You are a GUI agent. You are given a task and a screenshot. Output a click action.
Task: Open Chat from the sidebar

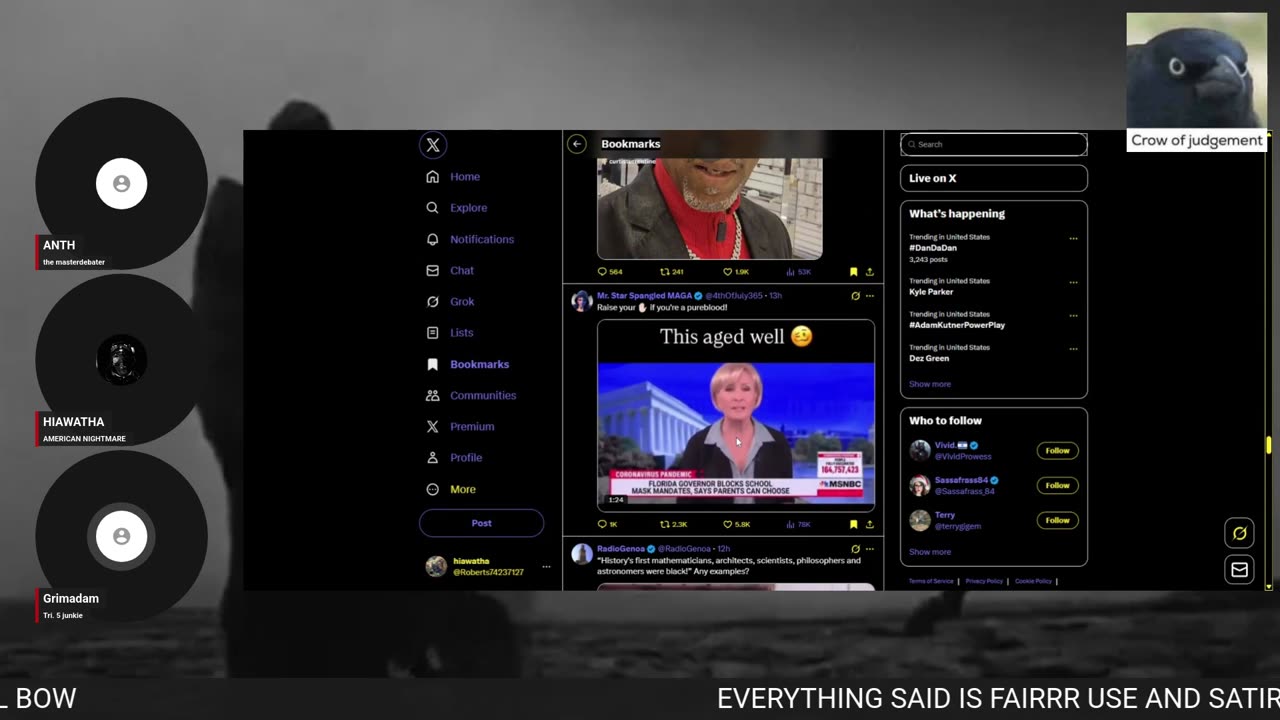click(x=450, y=270)
